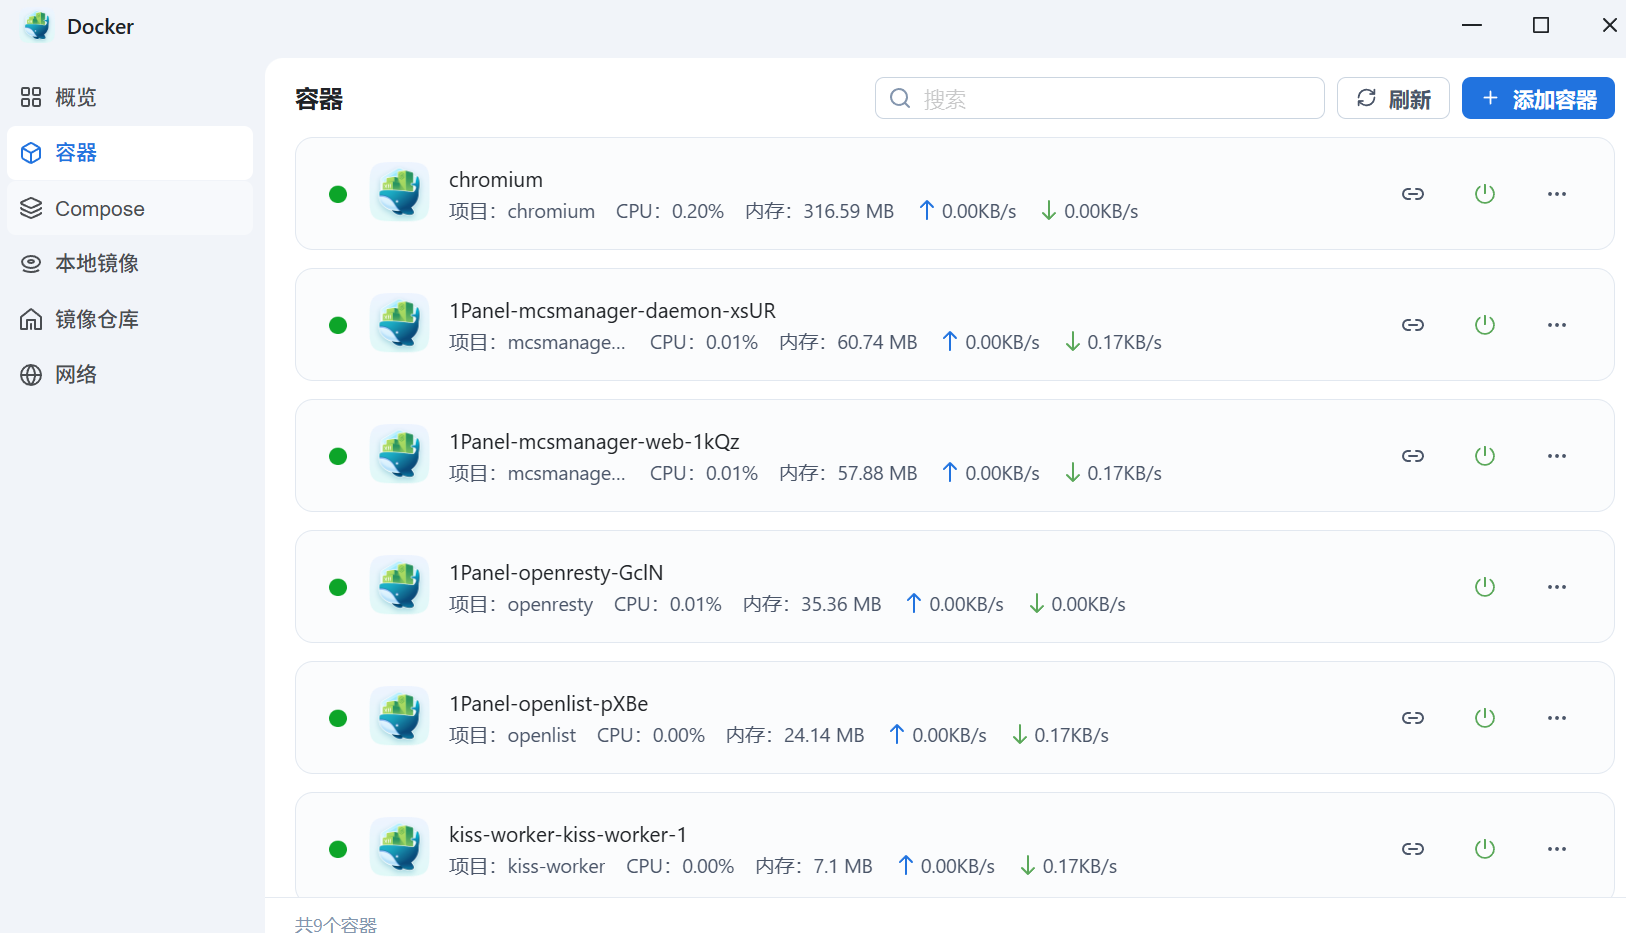Click CPU value 0.20%
The width and height of the screenshot is (1626, 933).
[x=698, y=211]
